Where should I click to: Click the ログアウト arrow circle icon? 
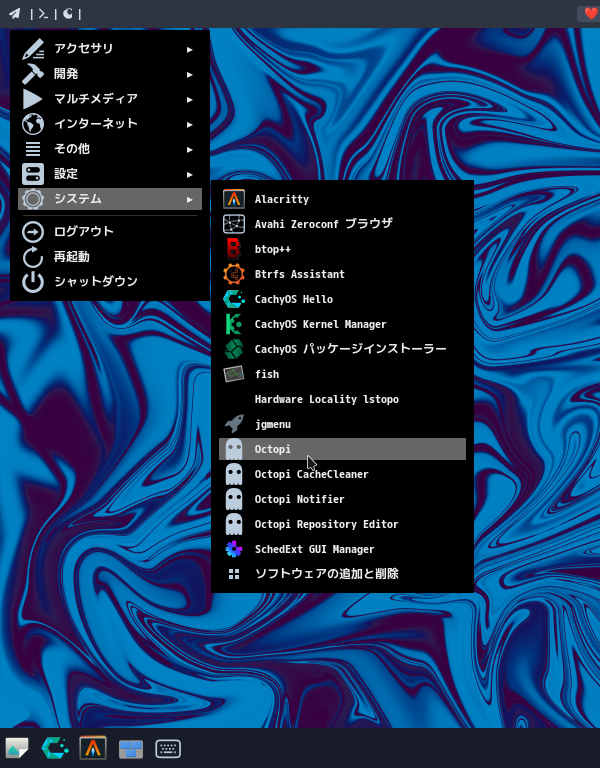pos(33,232)
